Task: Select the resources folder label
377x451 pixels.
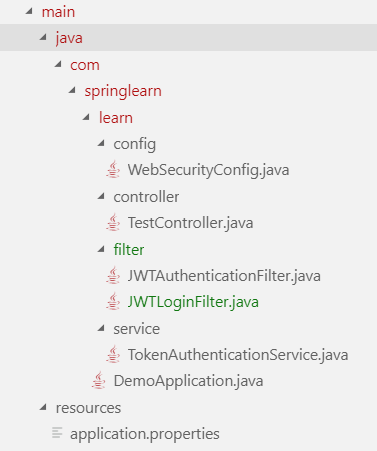Action: [x=88, y=408]
